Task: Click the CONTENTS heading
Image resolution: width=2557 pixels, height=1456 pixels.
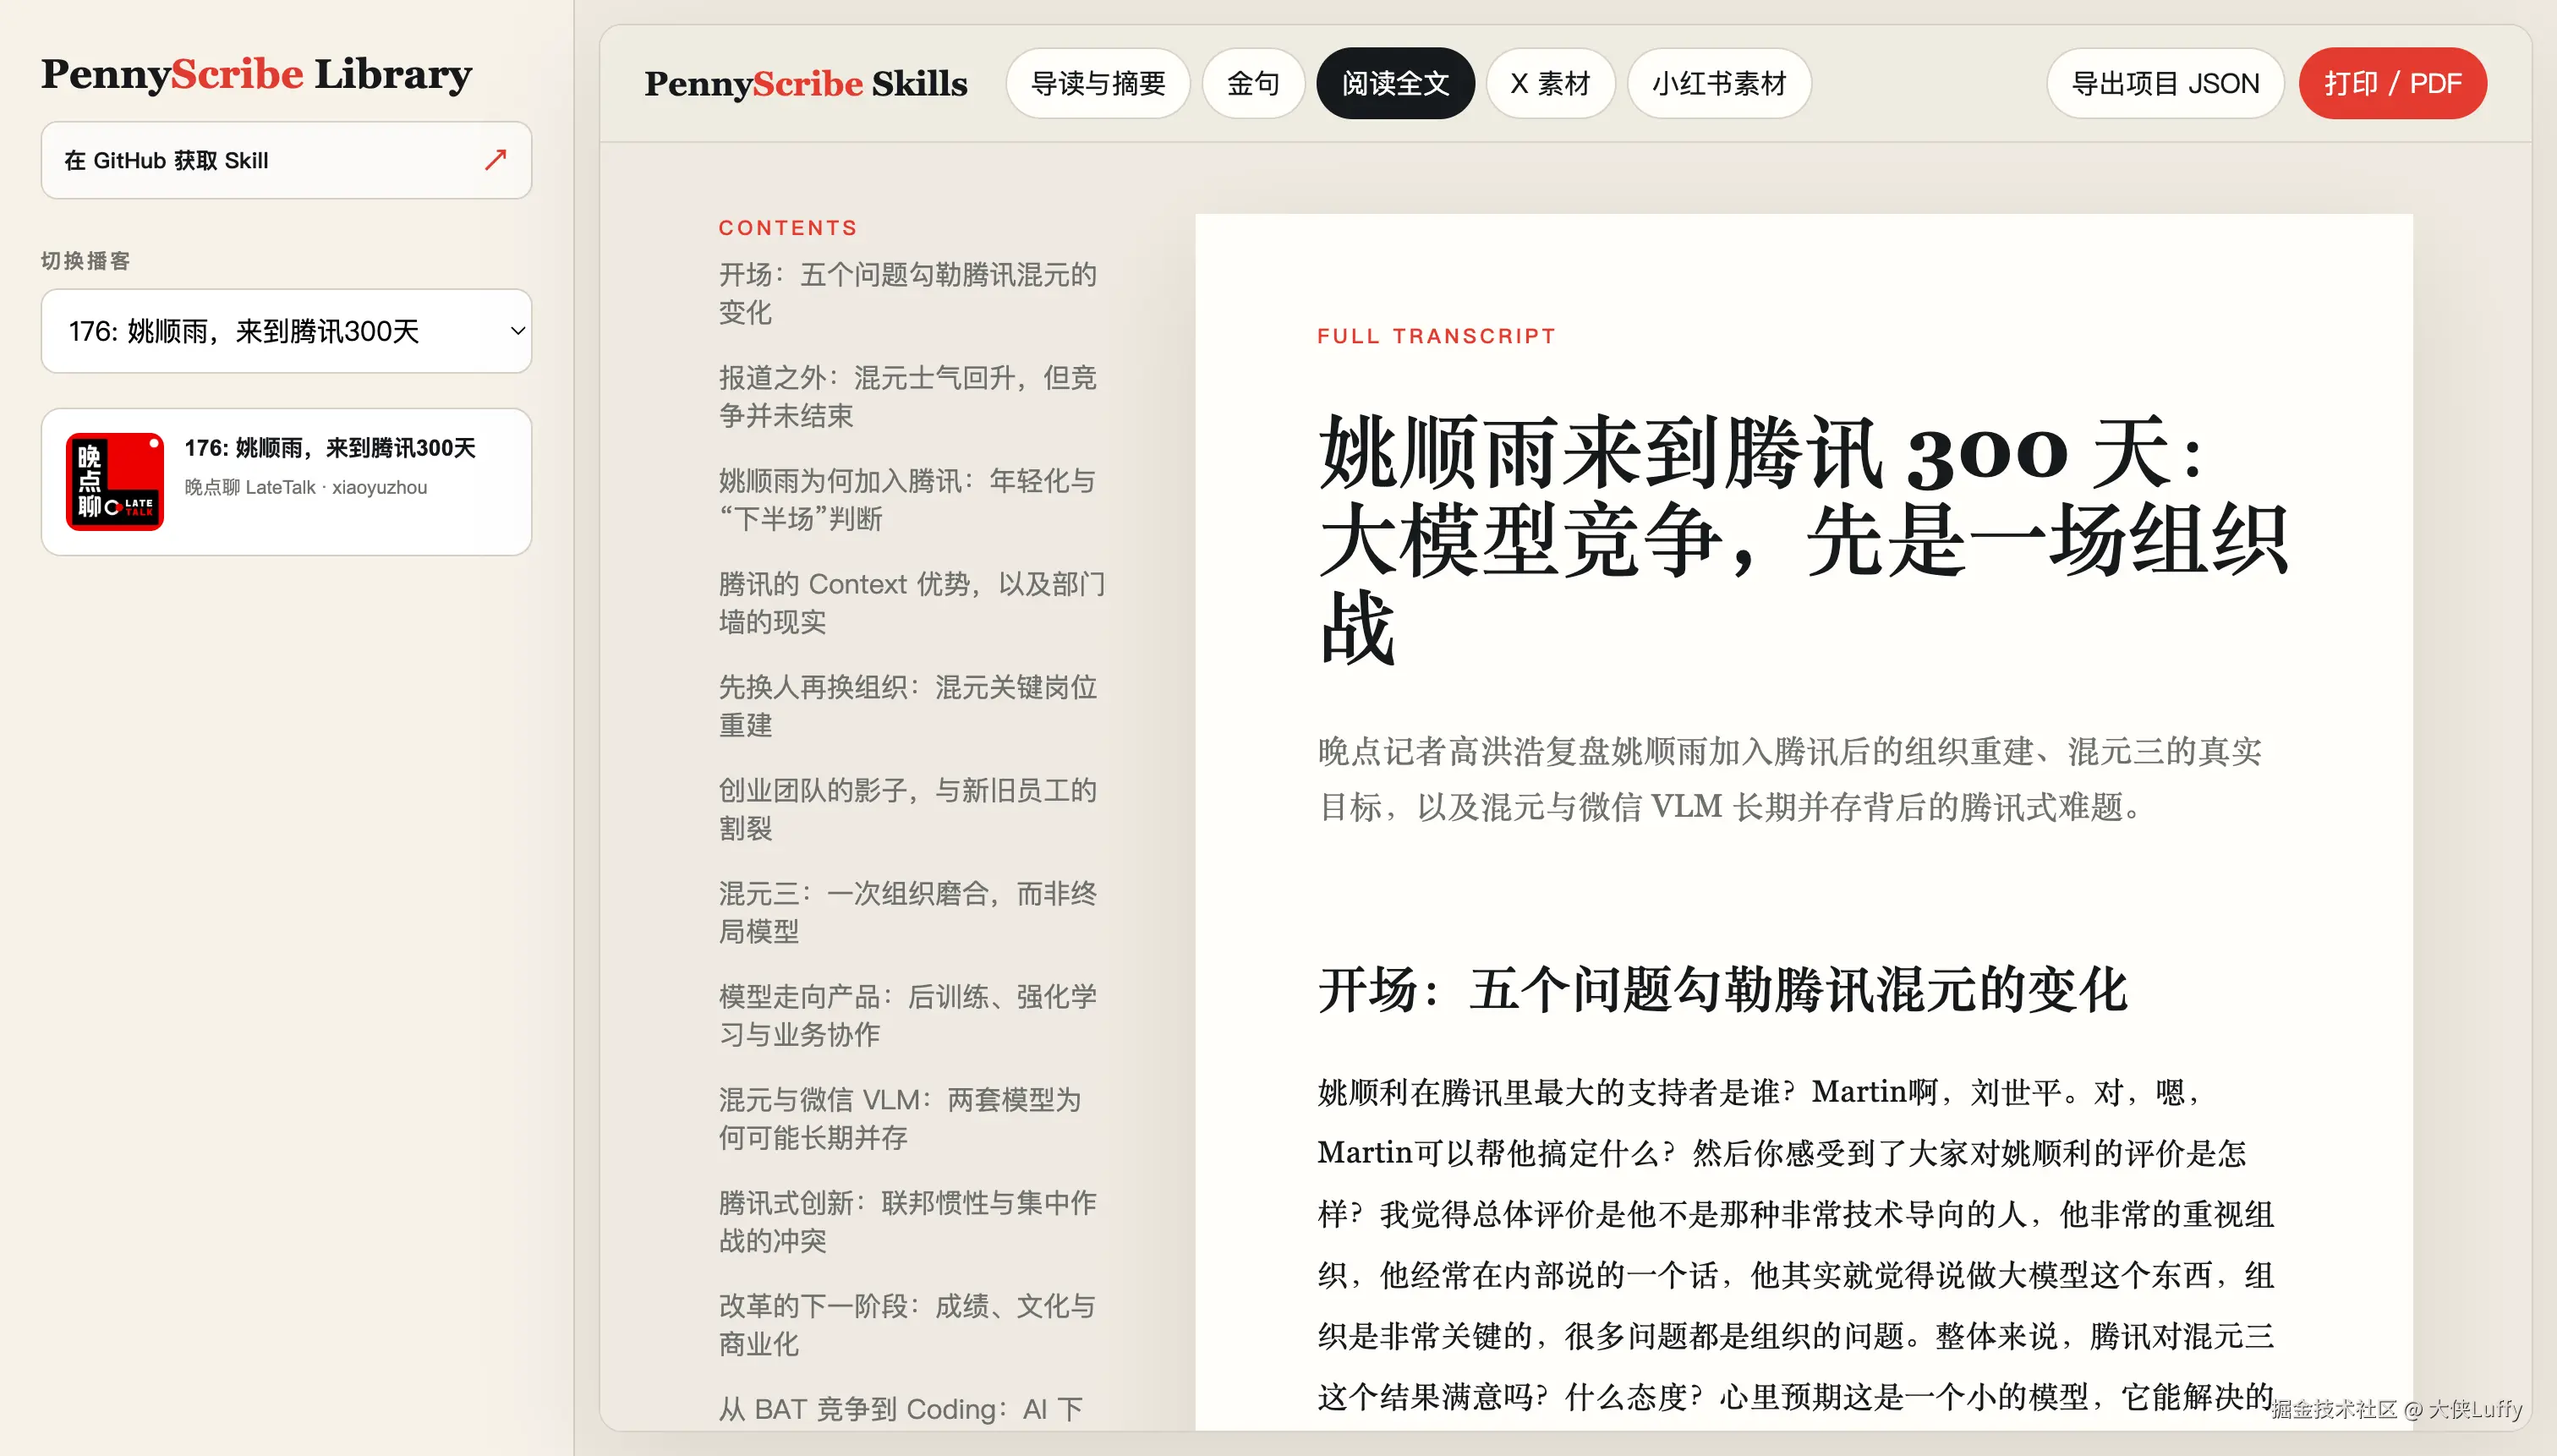Action: 788,228
